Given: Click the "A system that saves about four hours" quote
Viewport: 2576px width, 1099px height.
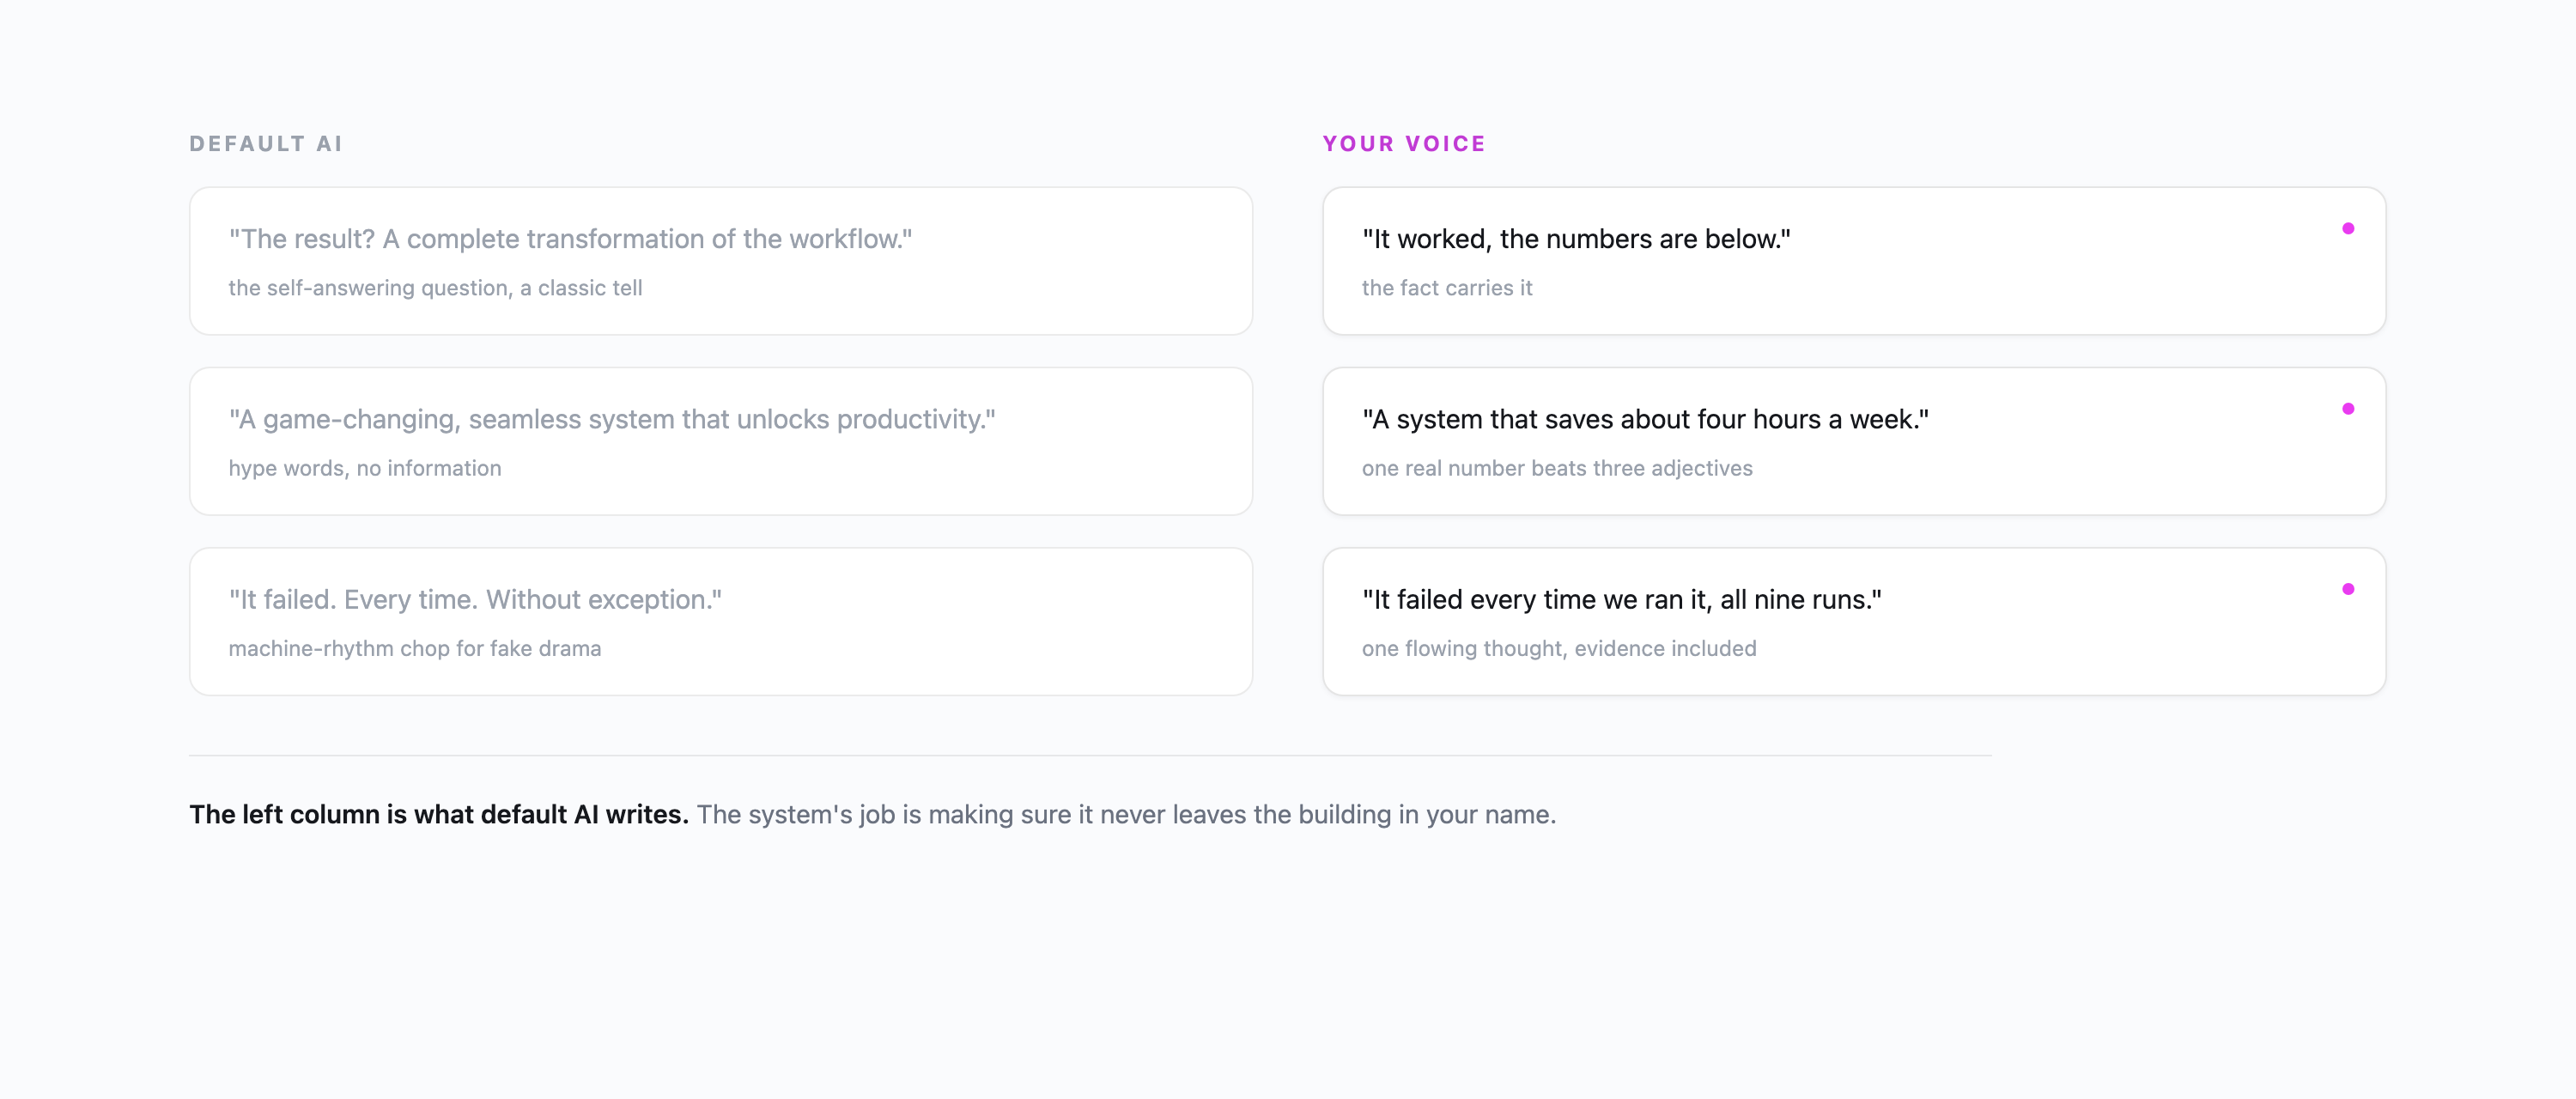Looking at the screenshot, I should click(x=1645, y=419).
